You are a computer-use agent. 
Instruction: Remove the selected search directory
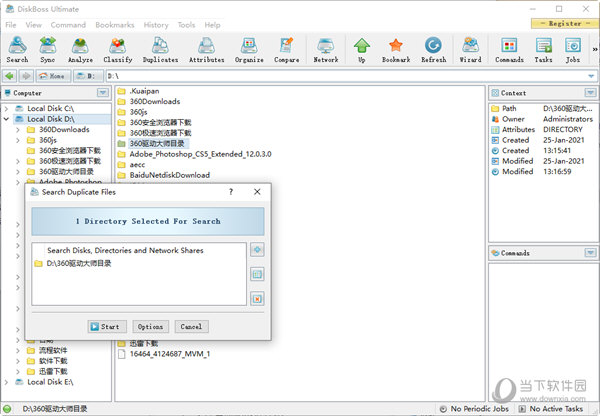[x=257, y=299]
